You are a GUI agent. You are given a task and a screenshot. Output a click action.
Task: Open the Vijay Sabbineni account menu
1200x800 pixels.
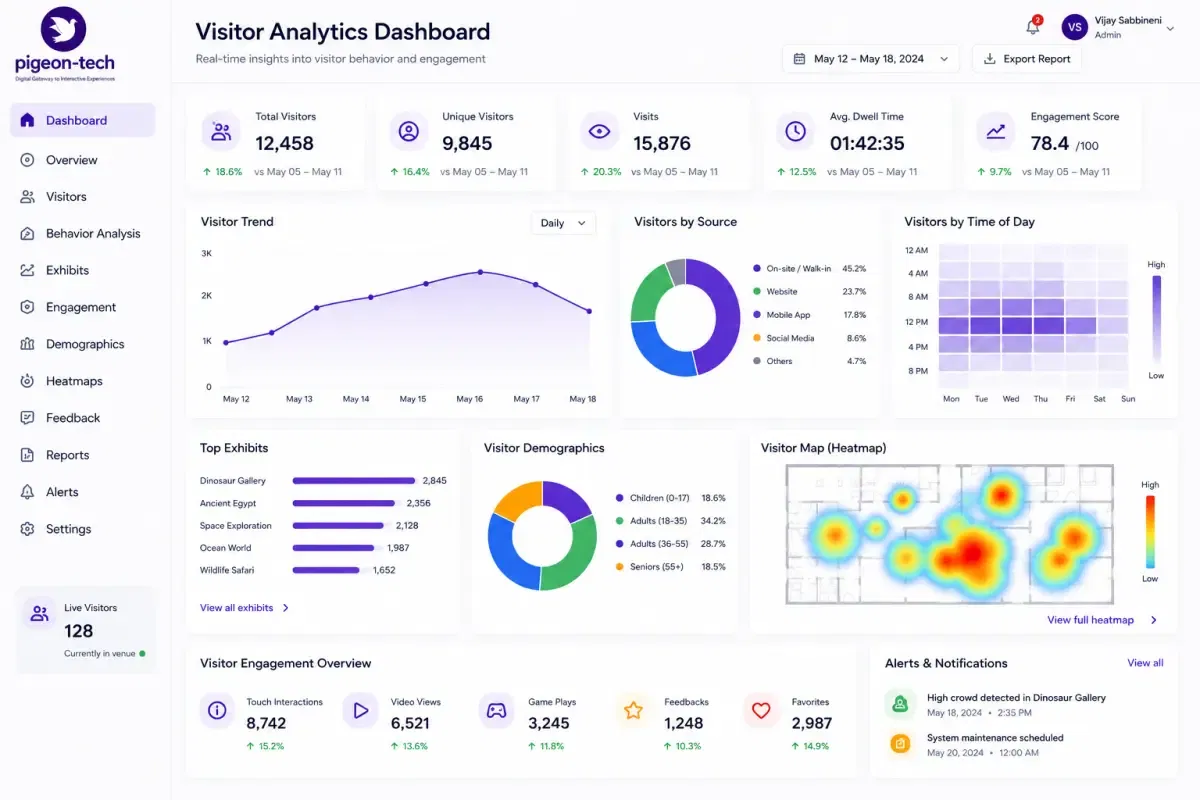pyautogui.click(x=1118, y=27)
